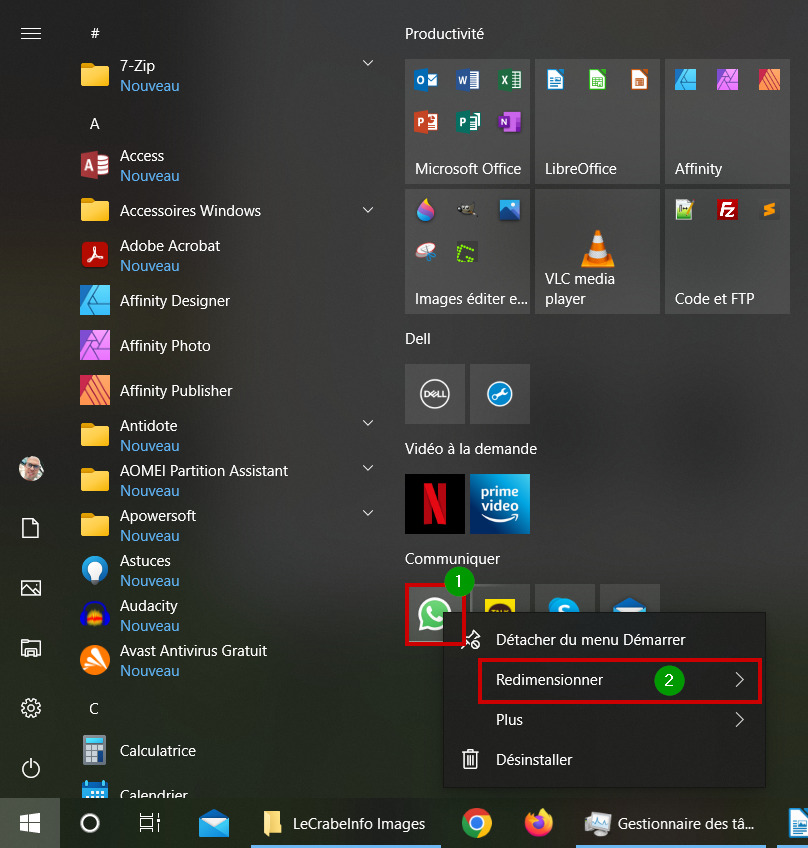Choose Plus in context menu
The width and height of the screenshot is (808, 848).
click(604, 720)
